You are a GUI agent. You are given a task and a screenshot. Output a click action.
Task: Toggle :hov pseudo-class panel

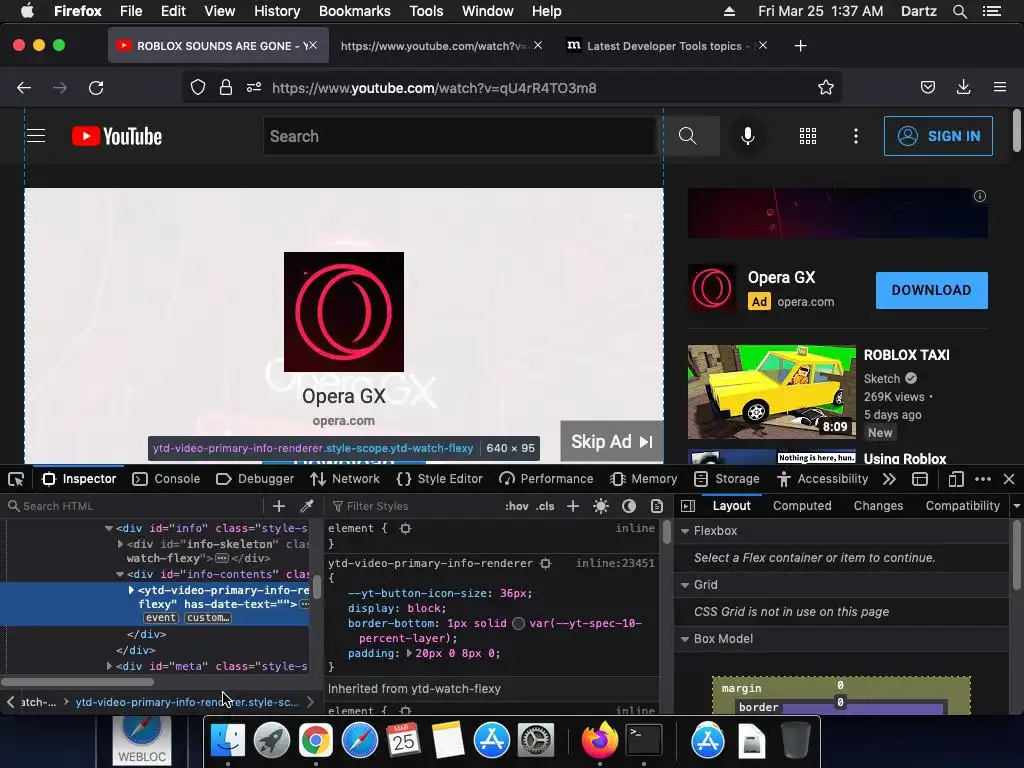[517, 506]
